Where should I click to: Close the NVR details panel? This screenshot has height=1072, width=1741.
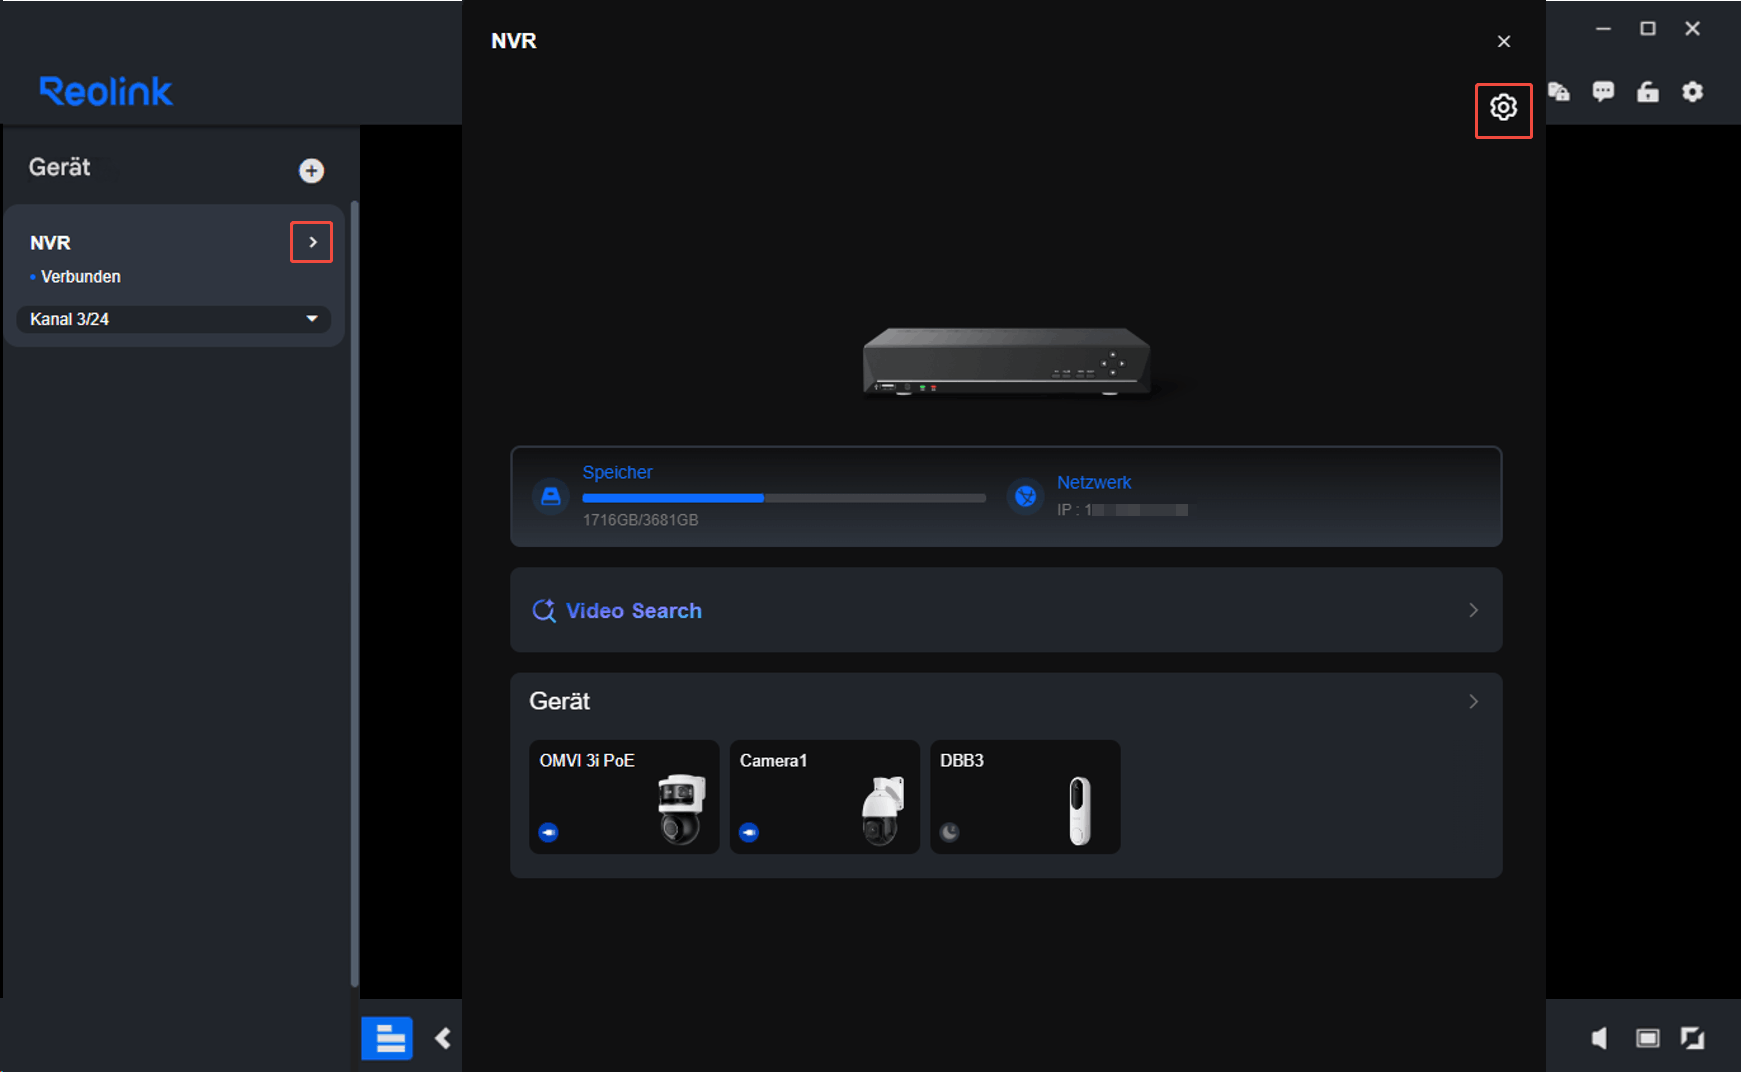[x=1503, y=41]
